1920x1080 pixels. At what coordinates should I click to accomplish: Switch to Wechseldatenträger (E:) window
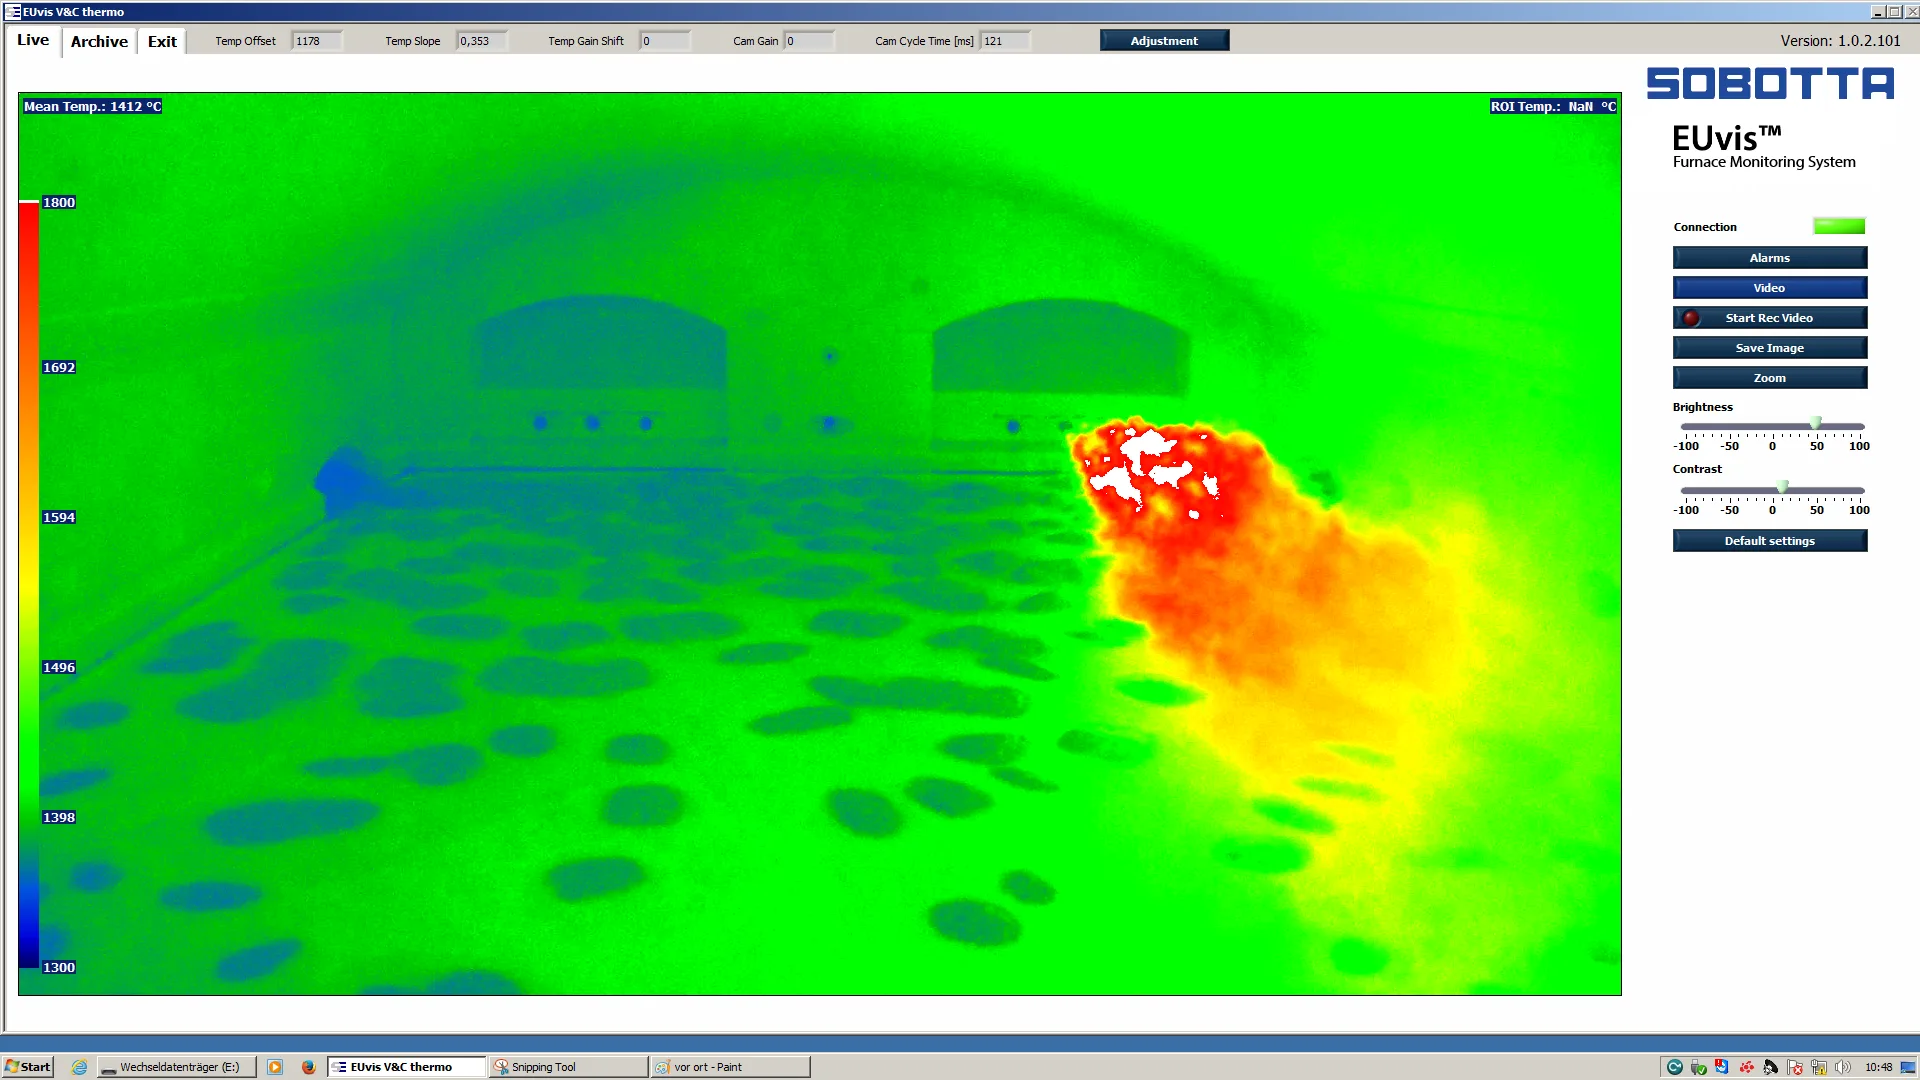(176, 1067)
